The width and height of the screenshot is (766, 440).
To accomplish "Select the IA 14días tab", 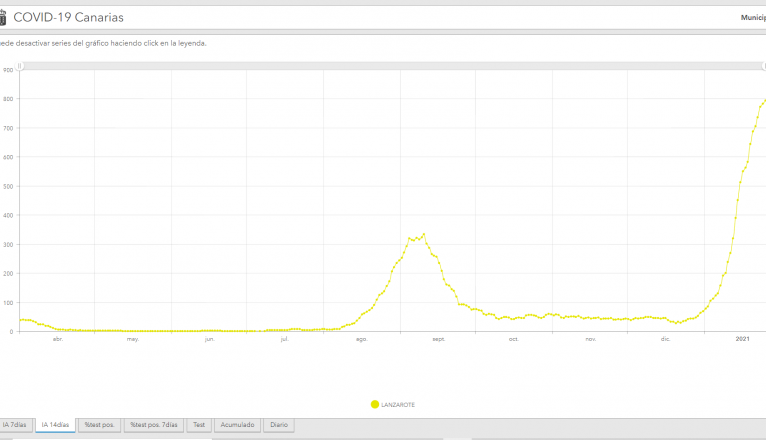I will (x=54, y=425).
